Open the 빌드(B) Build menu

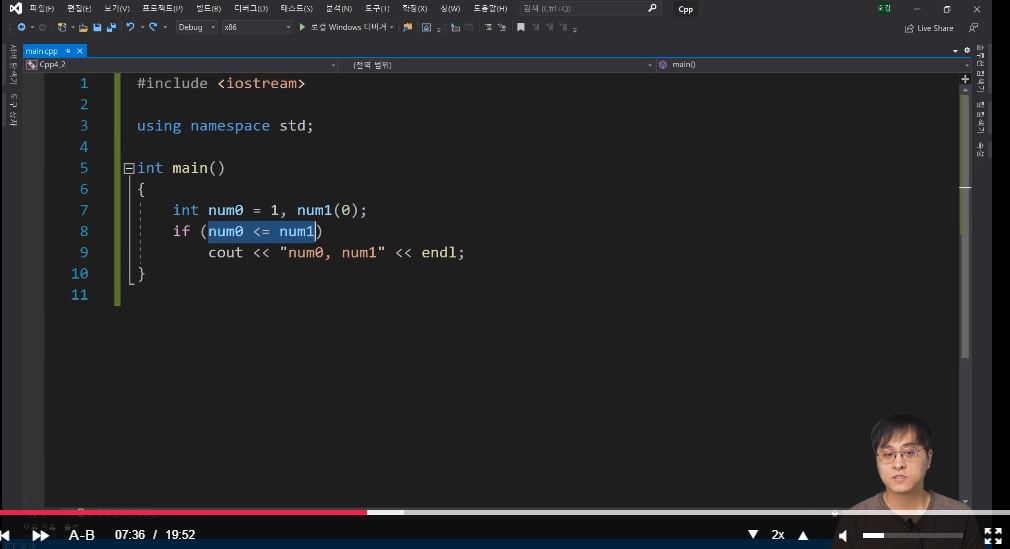point(208,8)
